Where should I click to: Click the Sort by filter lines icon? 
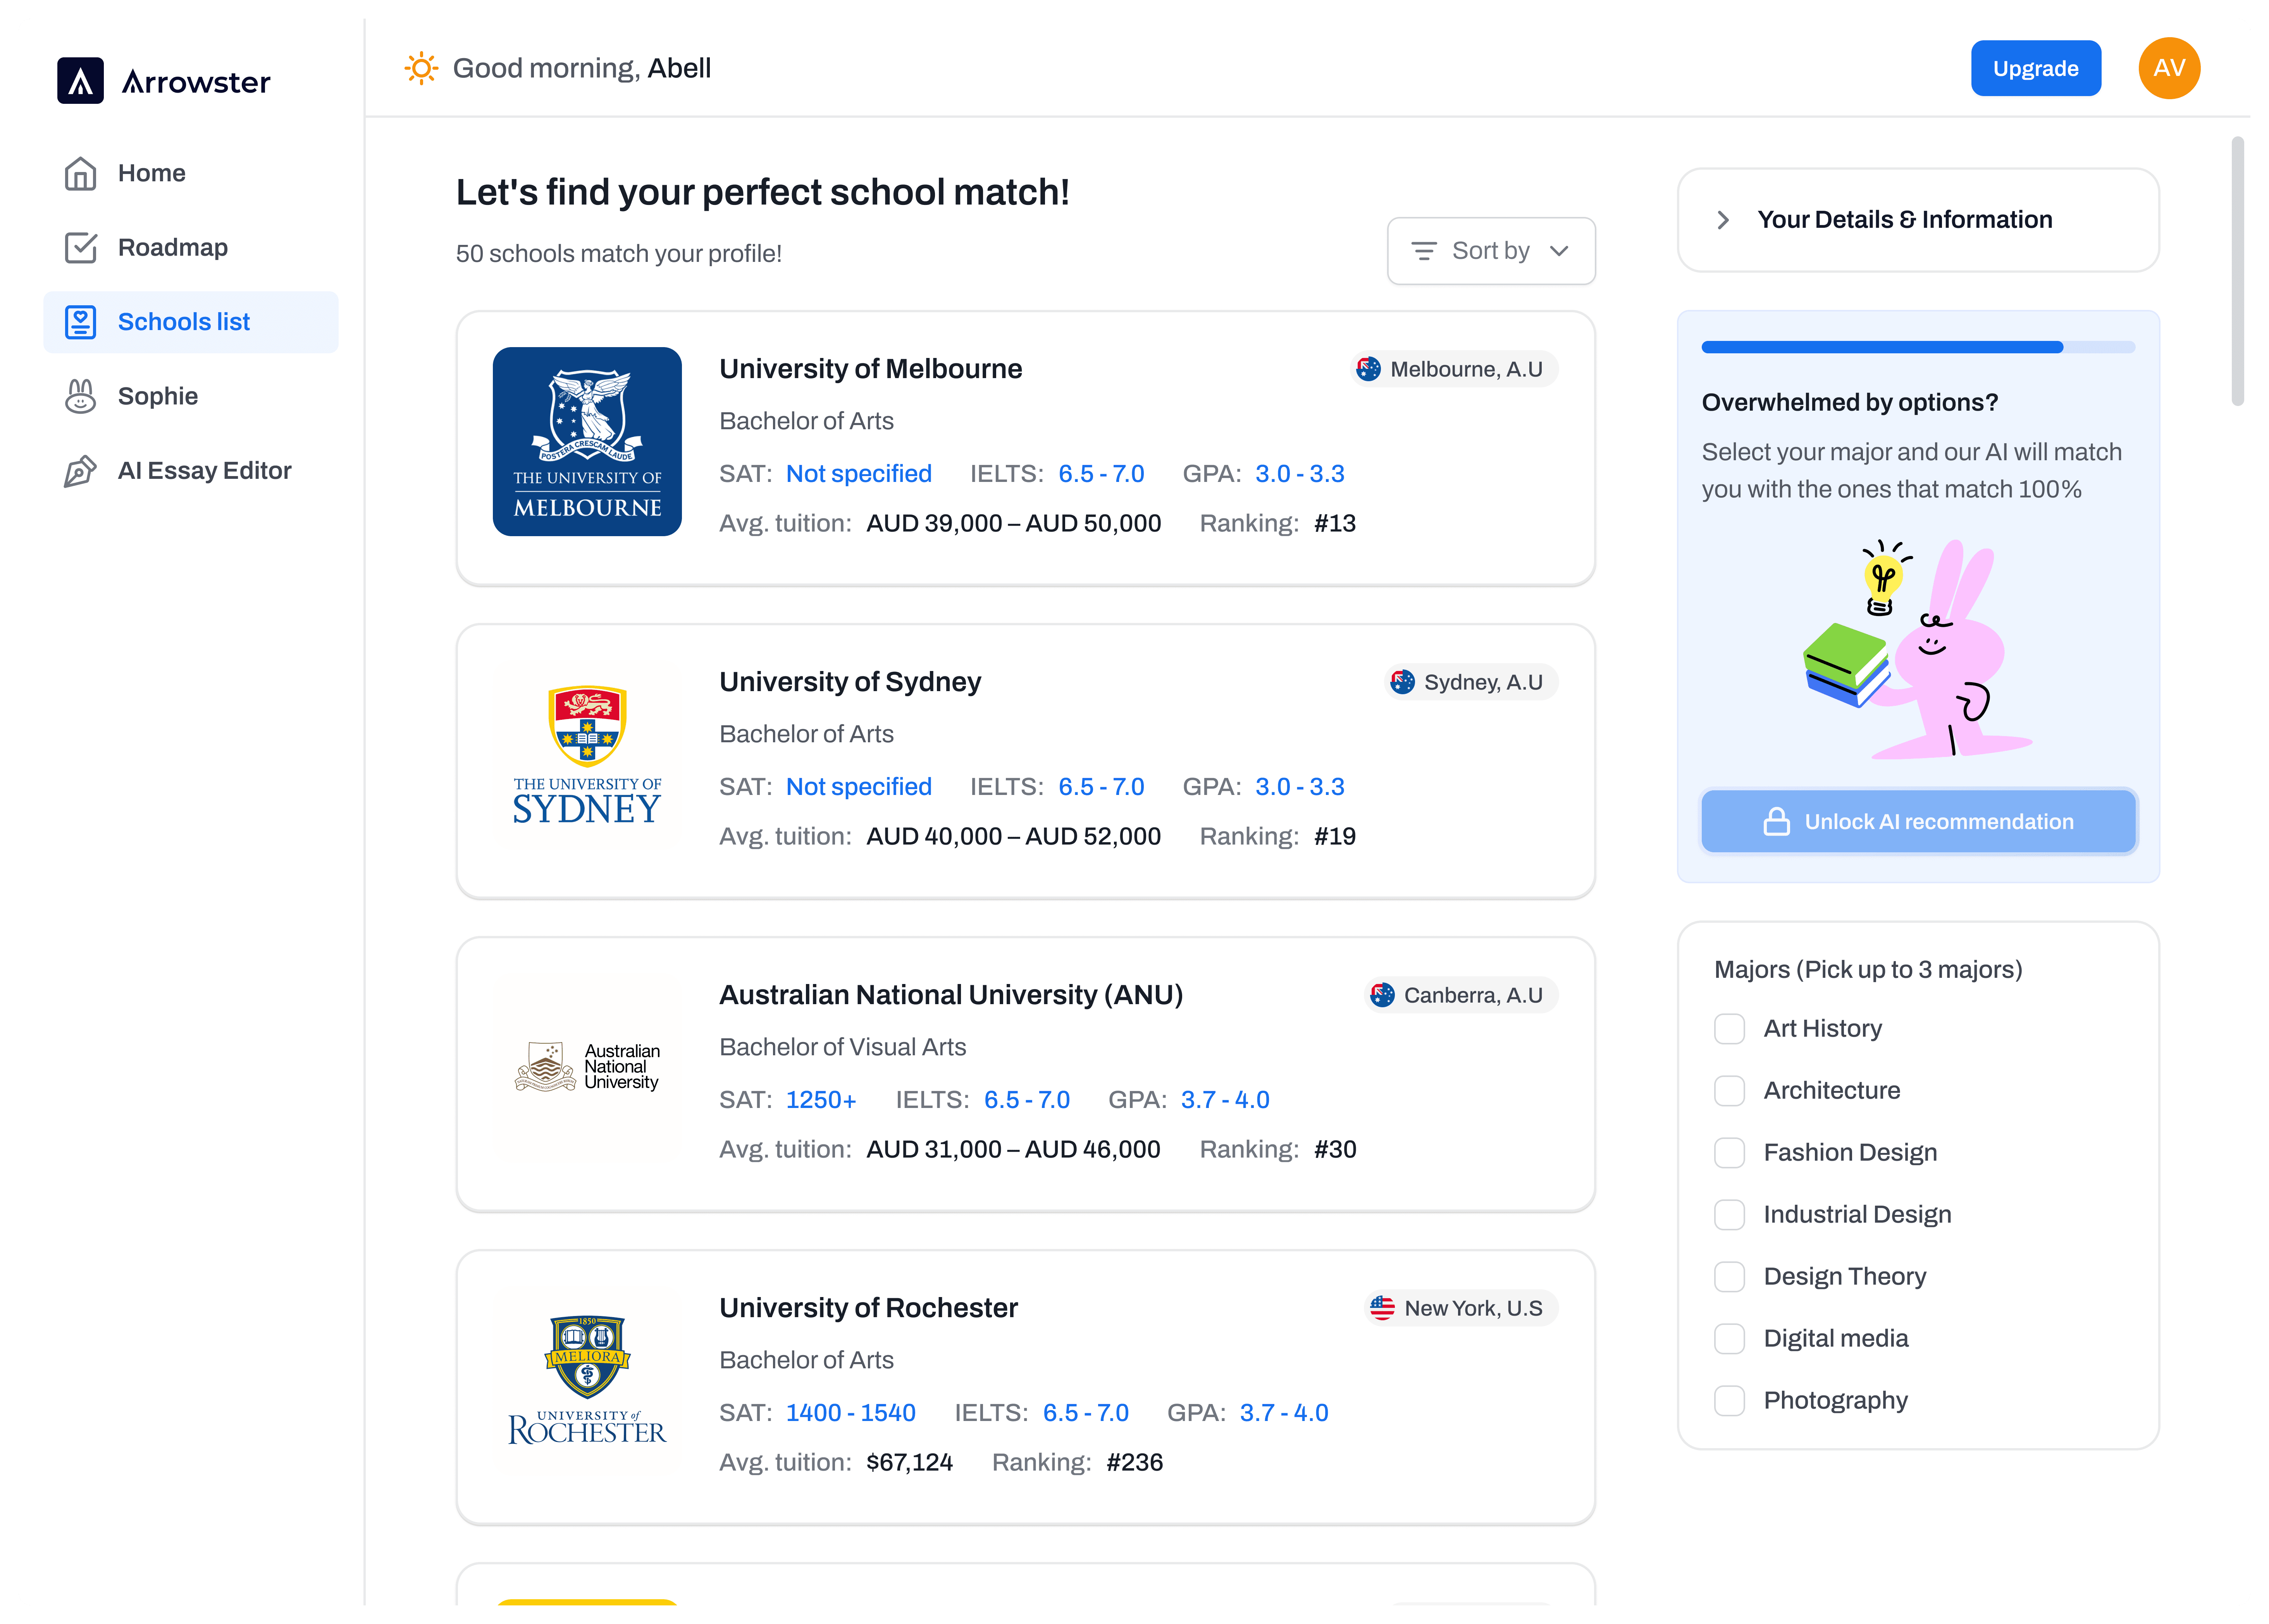[1423, 251]
